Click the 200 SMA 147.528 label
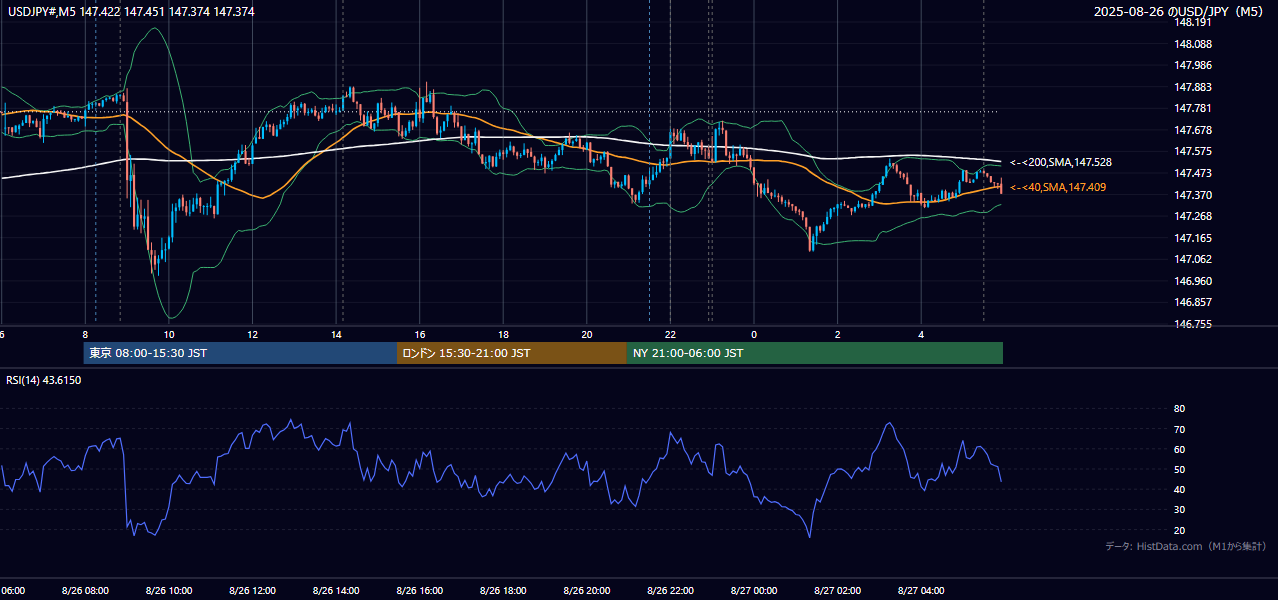 (x=1061, y=162)
